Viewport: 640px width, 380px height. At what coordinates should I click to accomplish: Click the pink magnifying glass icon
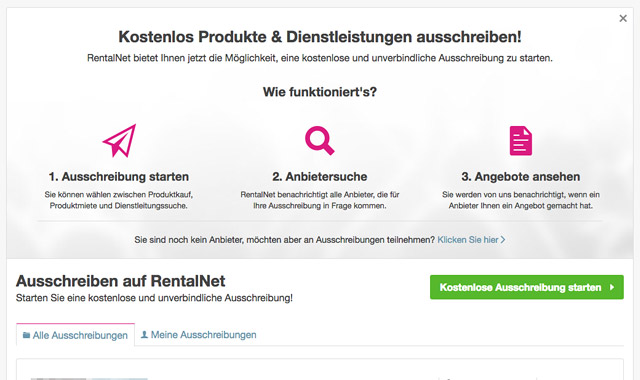[320, 141]
